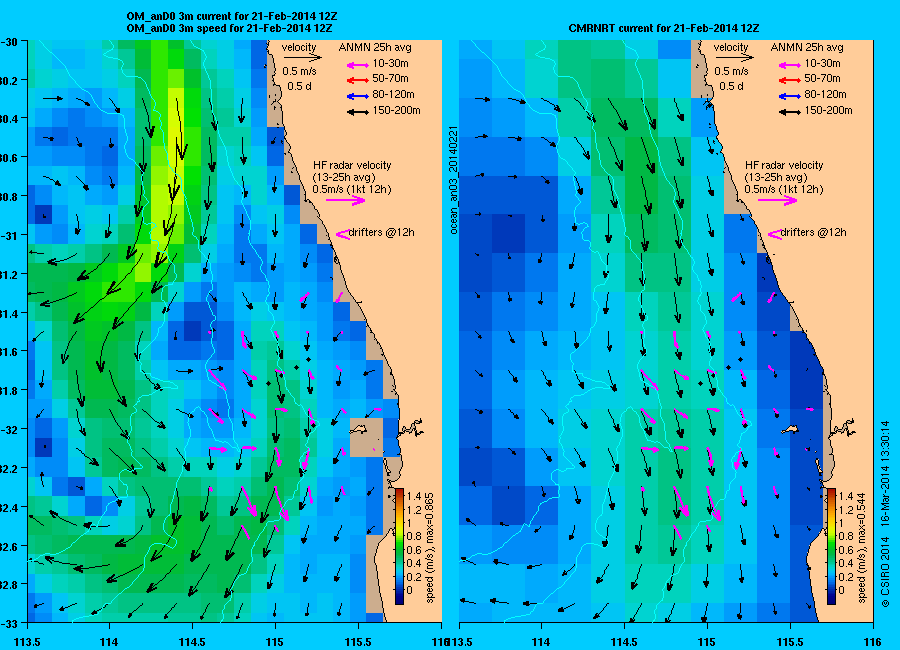Click 'ANMN 25h avg' label in right map
The height and width of the screenshot is (650, 900).
click(x=806, y=47)
